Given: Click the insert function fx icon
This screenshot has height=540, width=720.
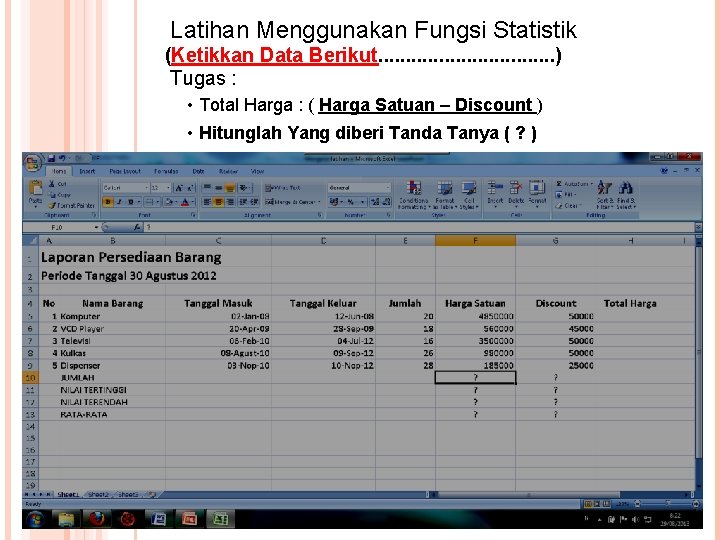Looking at the screenshot, I should pos(137,227).
